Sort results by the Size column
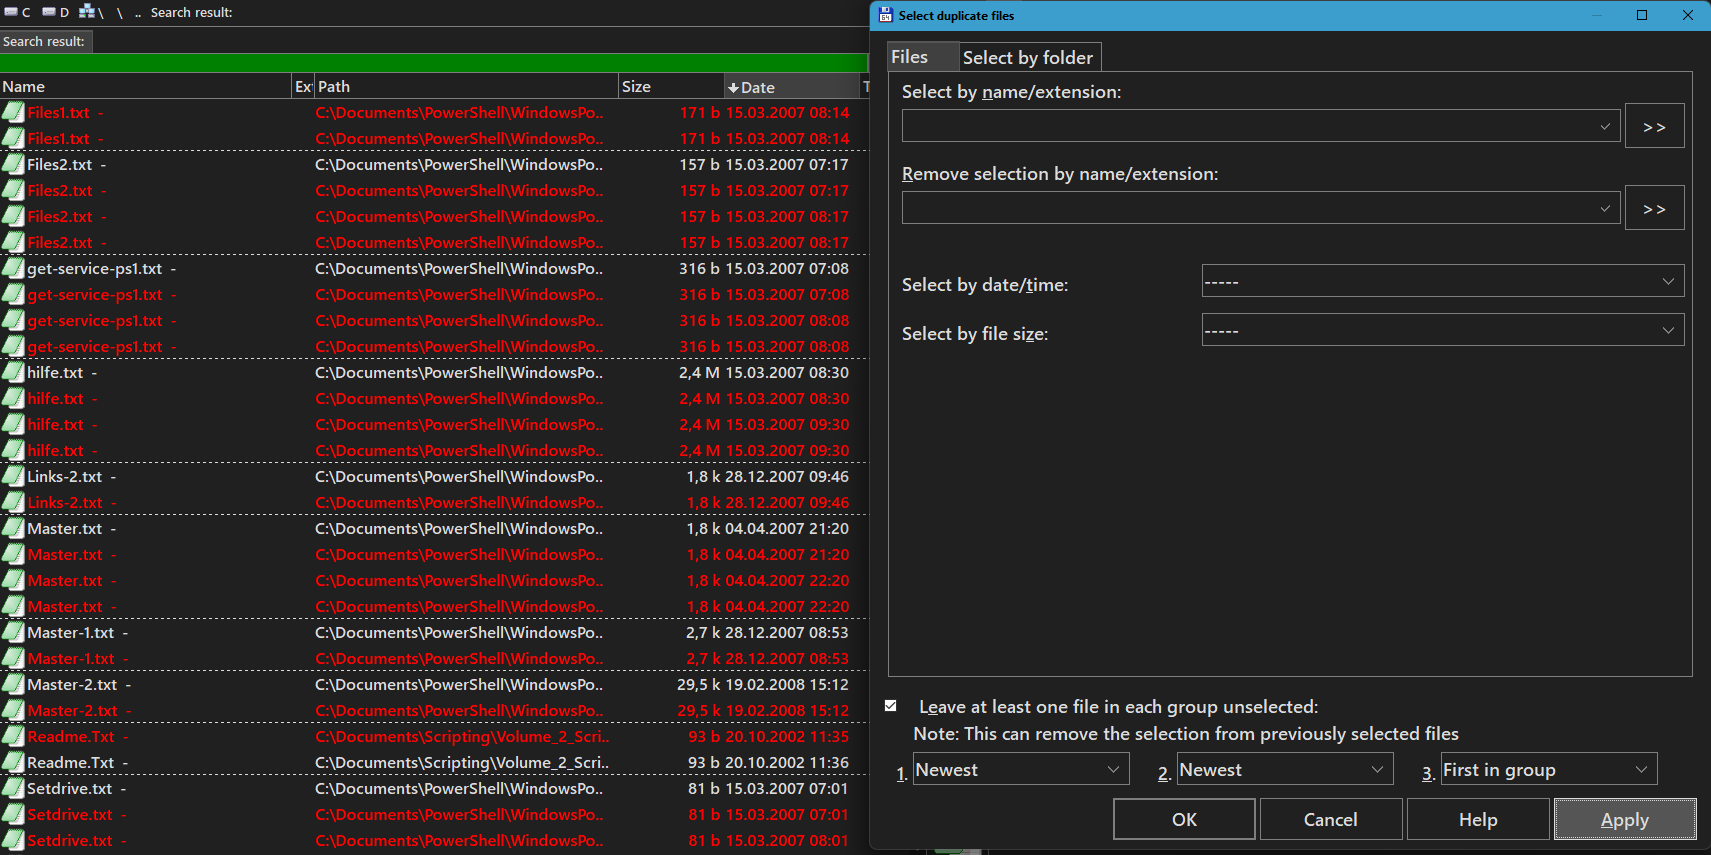This screenshot has height=855, width=1711. pyautogui.click(x=670, y=87)
